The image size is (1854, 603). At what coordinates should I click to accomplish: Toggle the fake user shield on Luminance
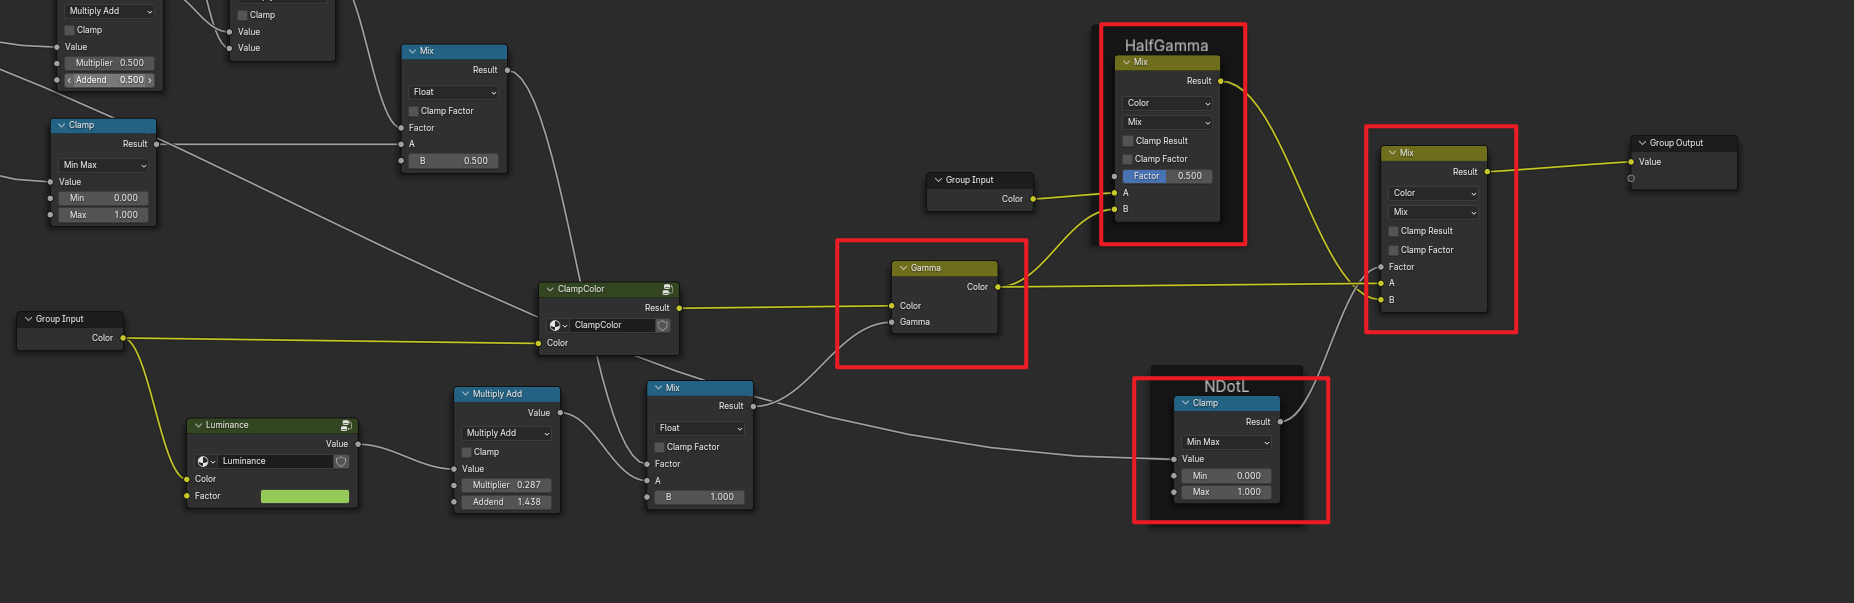341,461
